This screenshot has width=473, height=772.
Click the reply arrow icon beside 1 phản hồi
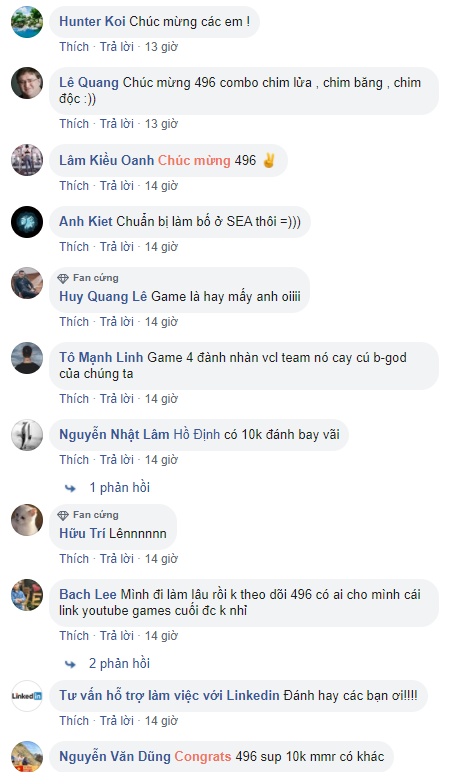pyautogui.click(x=70, y=488)
